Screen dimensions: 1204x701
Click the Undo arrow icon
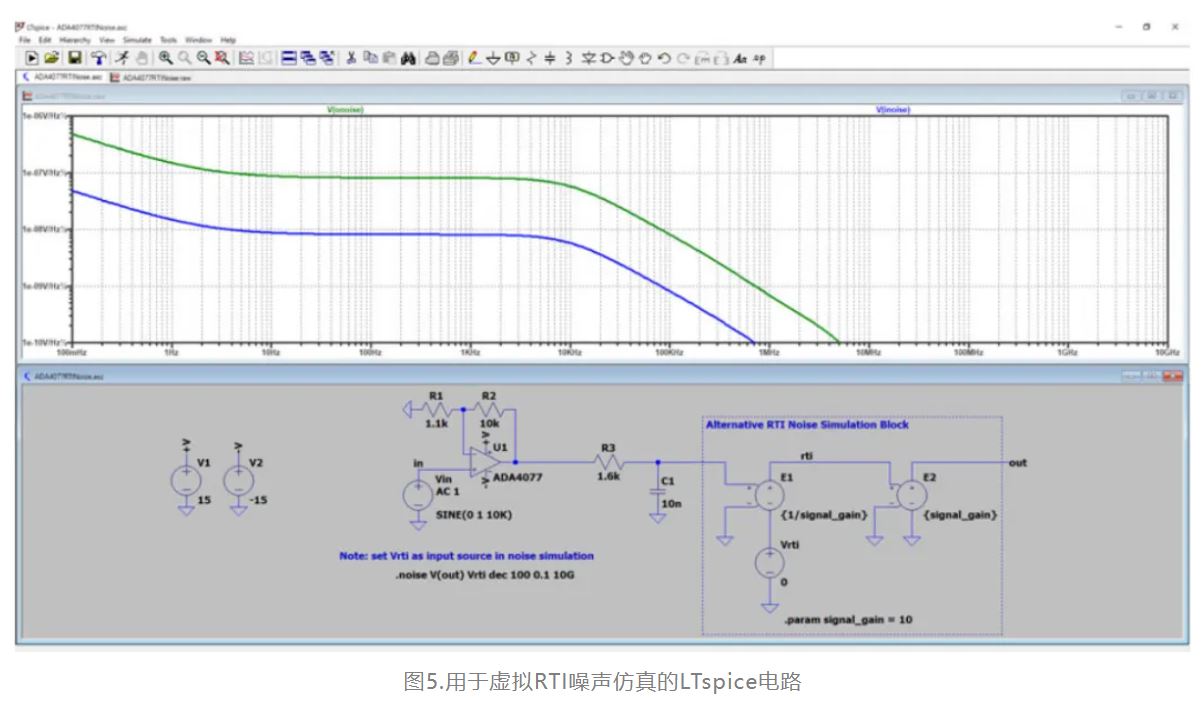[664, 58]
